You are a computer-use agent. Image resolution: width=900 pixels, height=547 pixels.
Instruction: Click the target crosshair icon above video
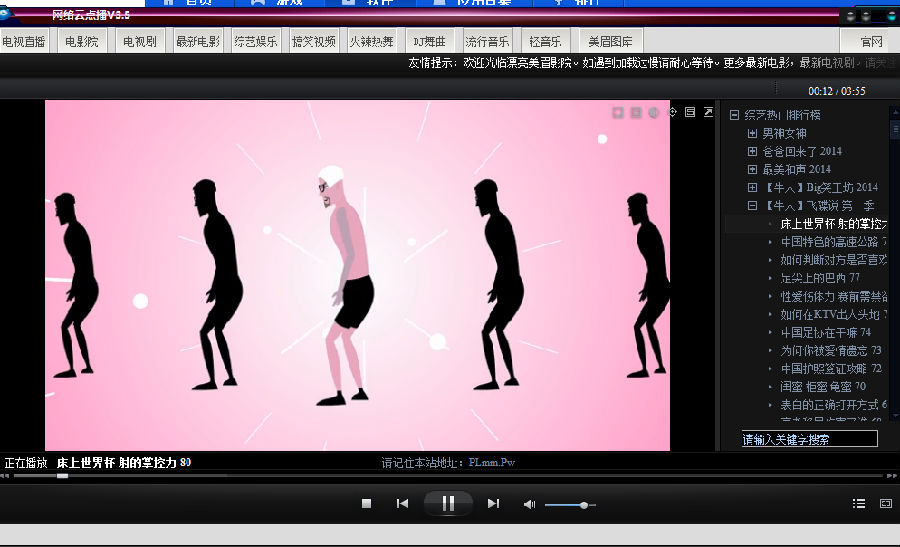click(672, 111)
